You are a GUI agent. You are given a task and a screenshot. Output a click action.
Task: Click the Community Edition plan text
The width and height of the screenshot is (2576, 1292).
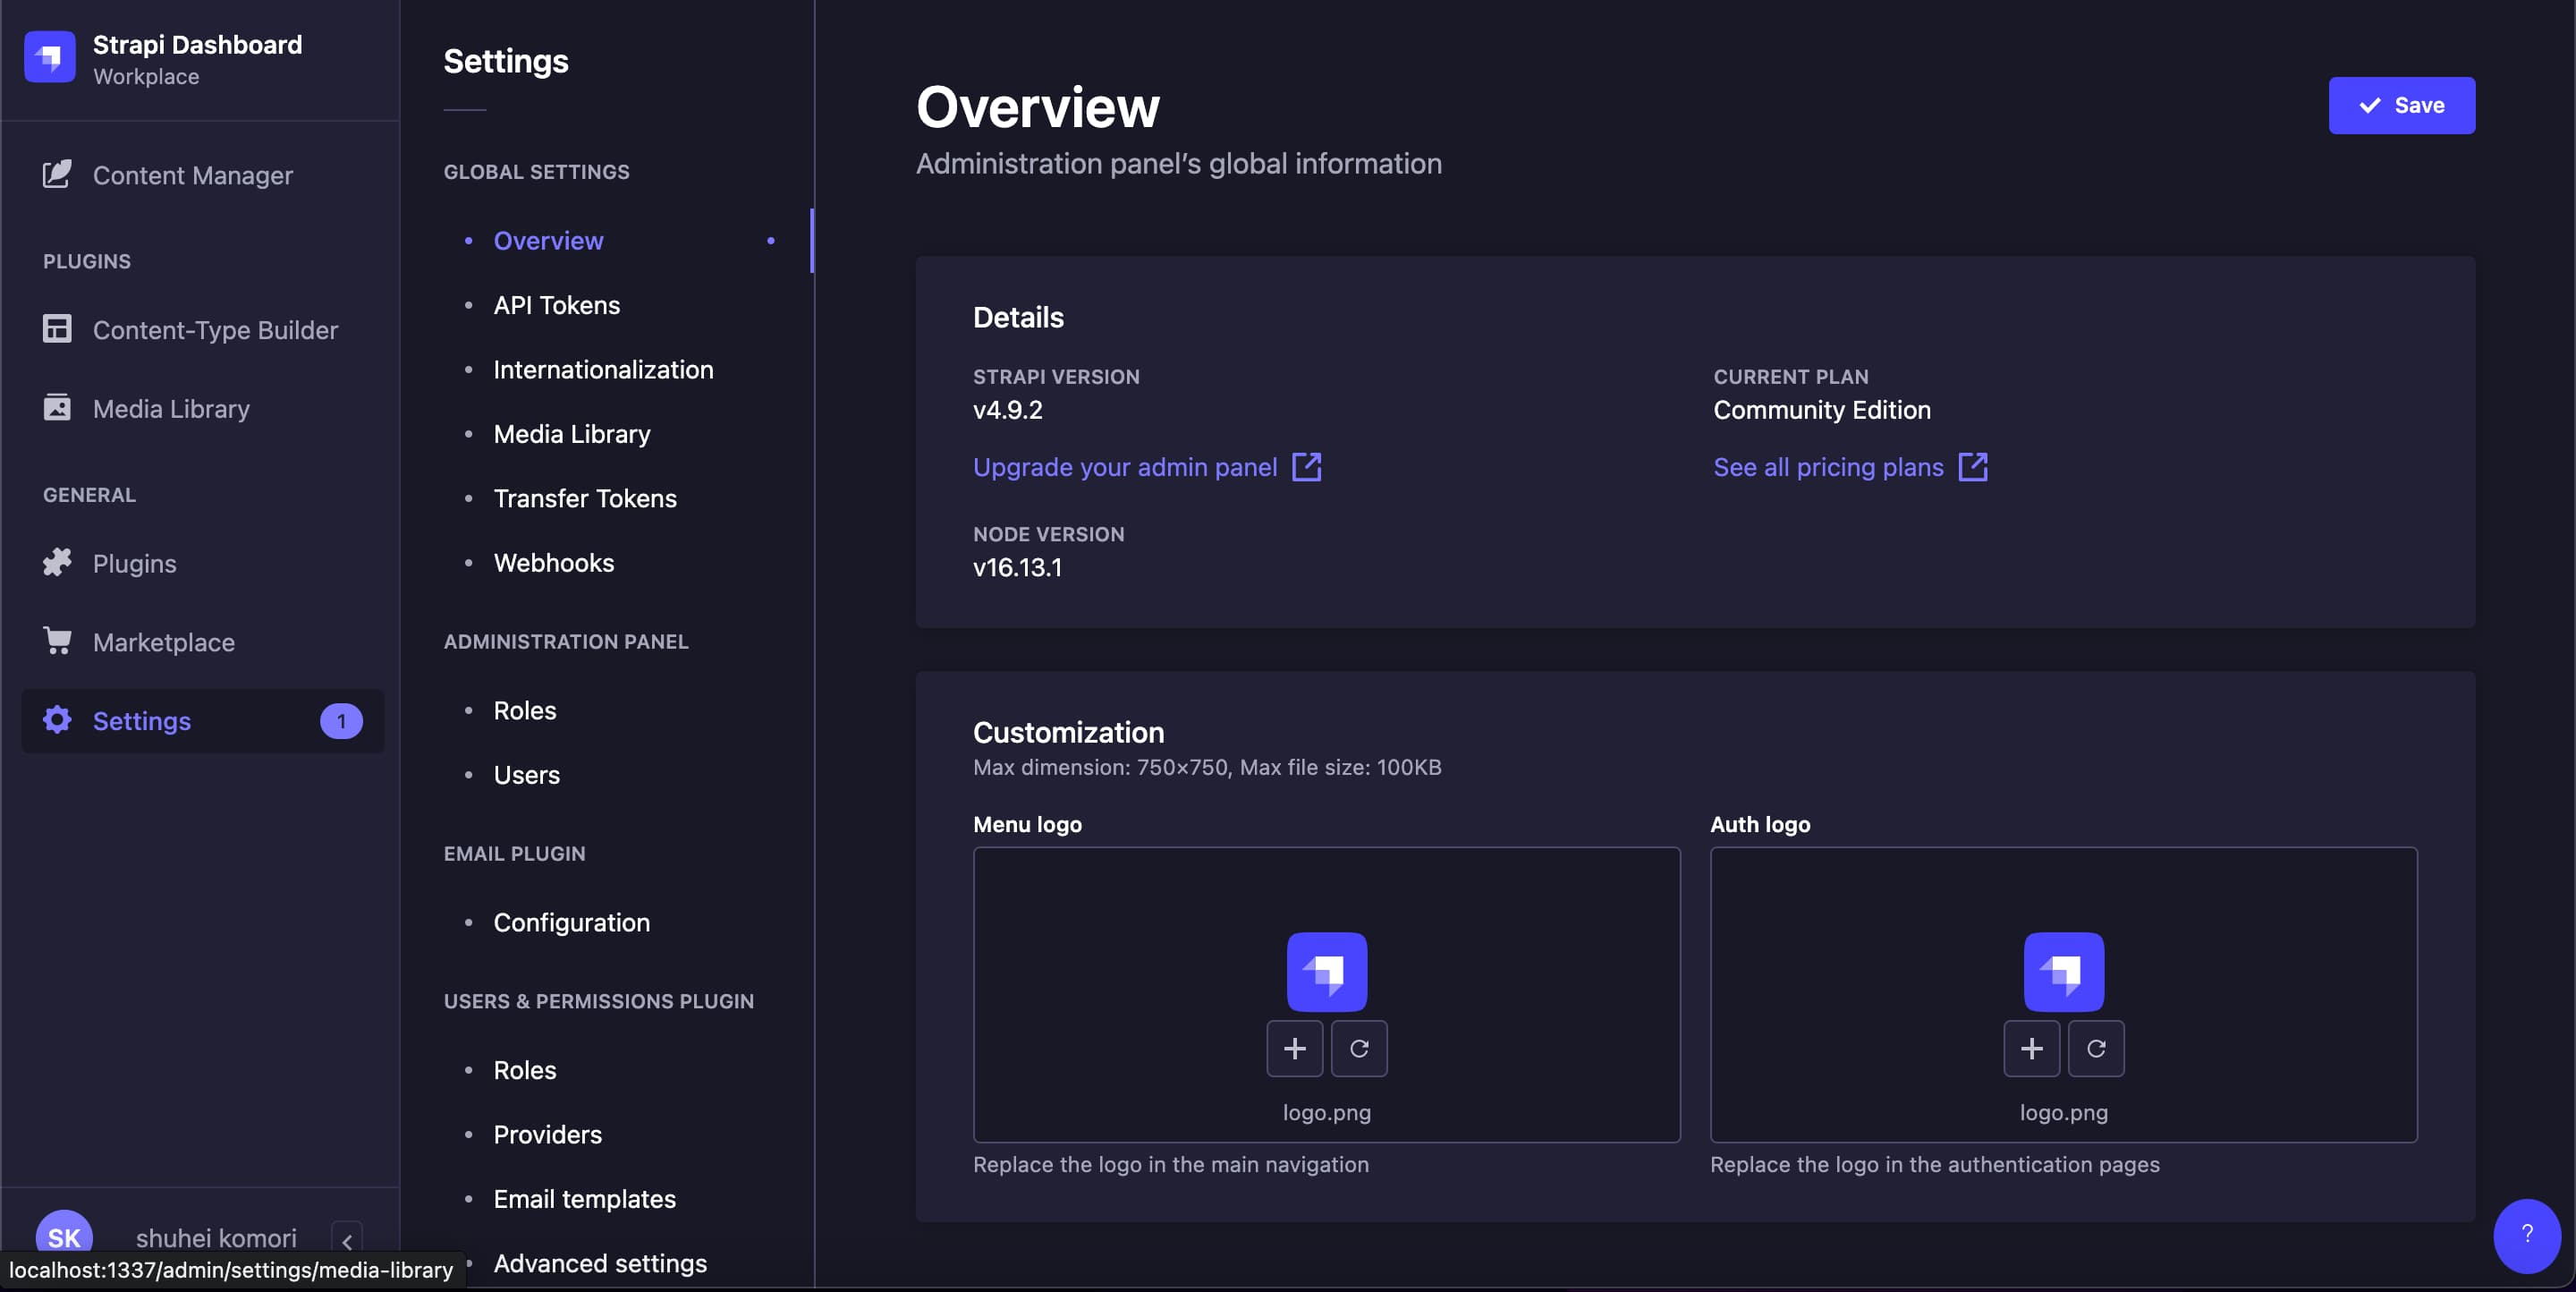pos(1821,410)
